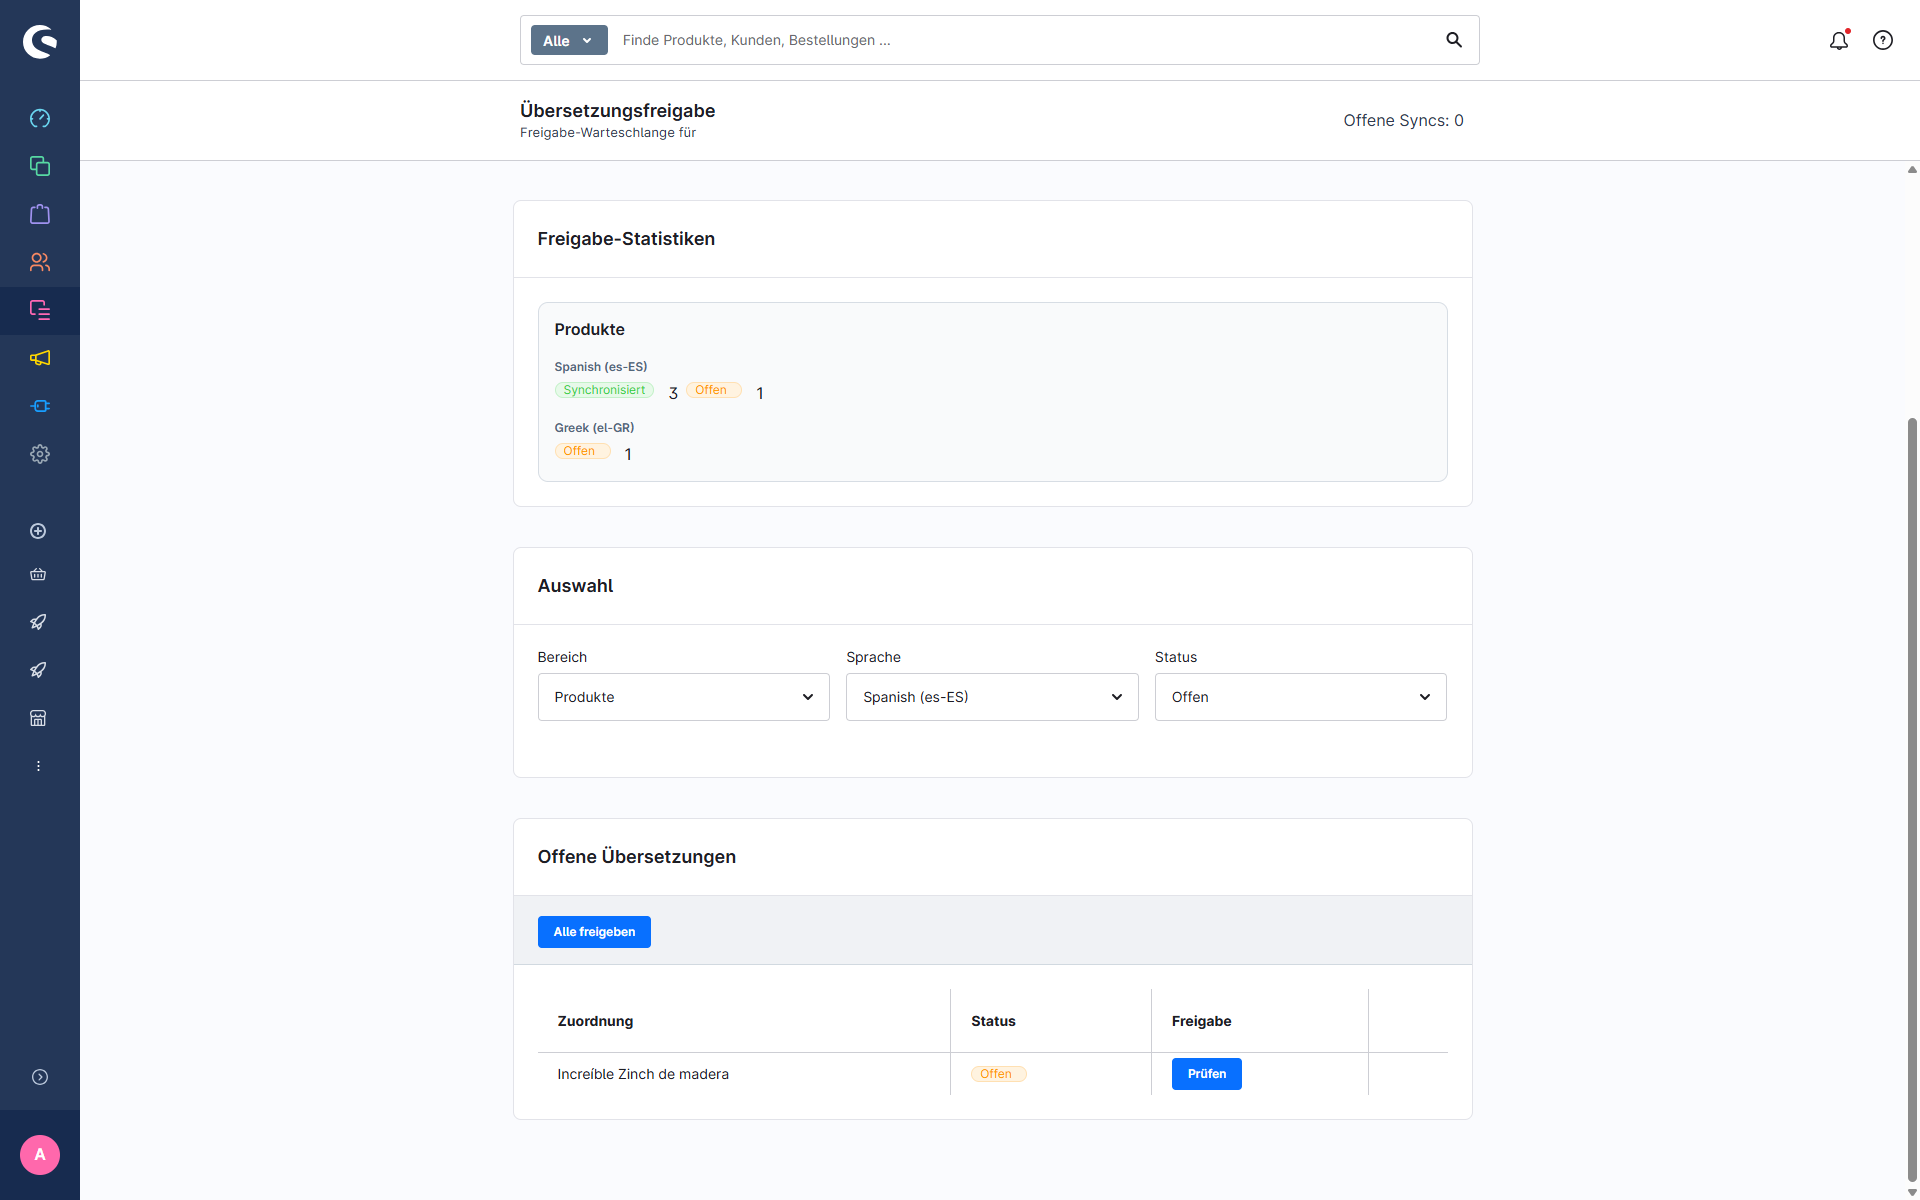Open the user avatar A menu
Image resolution: width=1920 pixels, height=1200 pixels.
(40, 1154)
